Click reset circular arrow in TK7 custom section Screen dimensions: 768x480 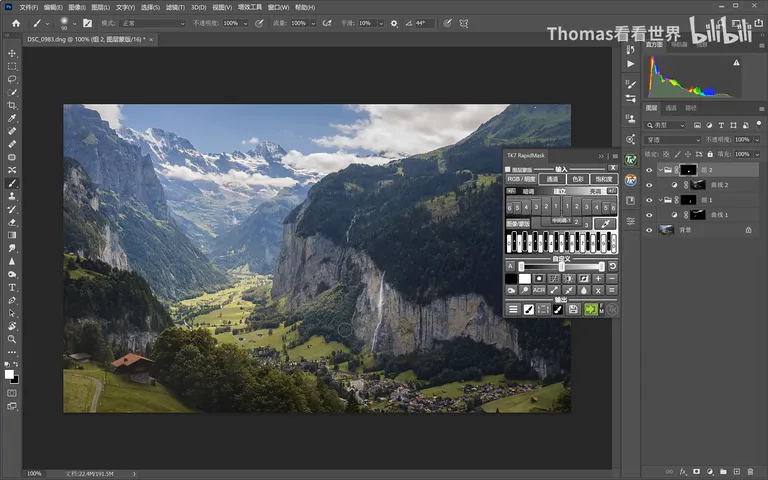click(612, 266)
